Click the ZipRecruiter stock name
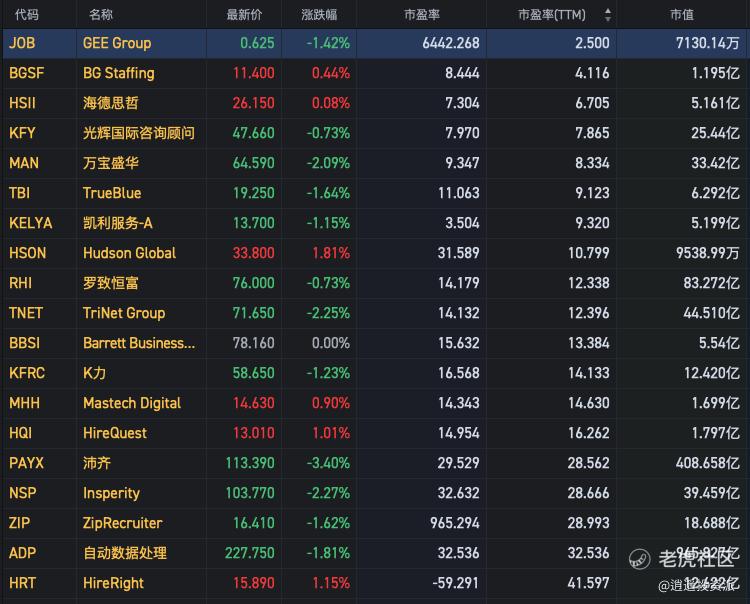 pos(122,523)
